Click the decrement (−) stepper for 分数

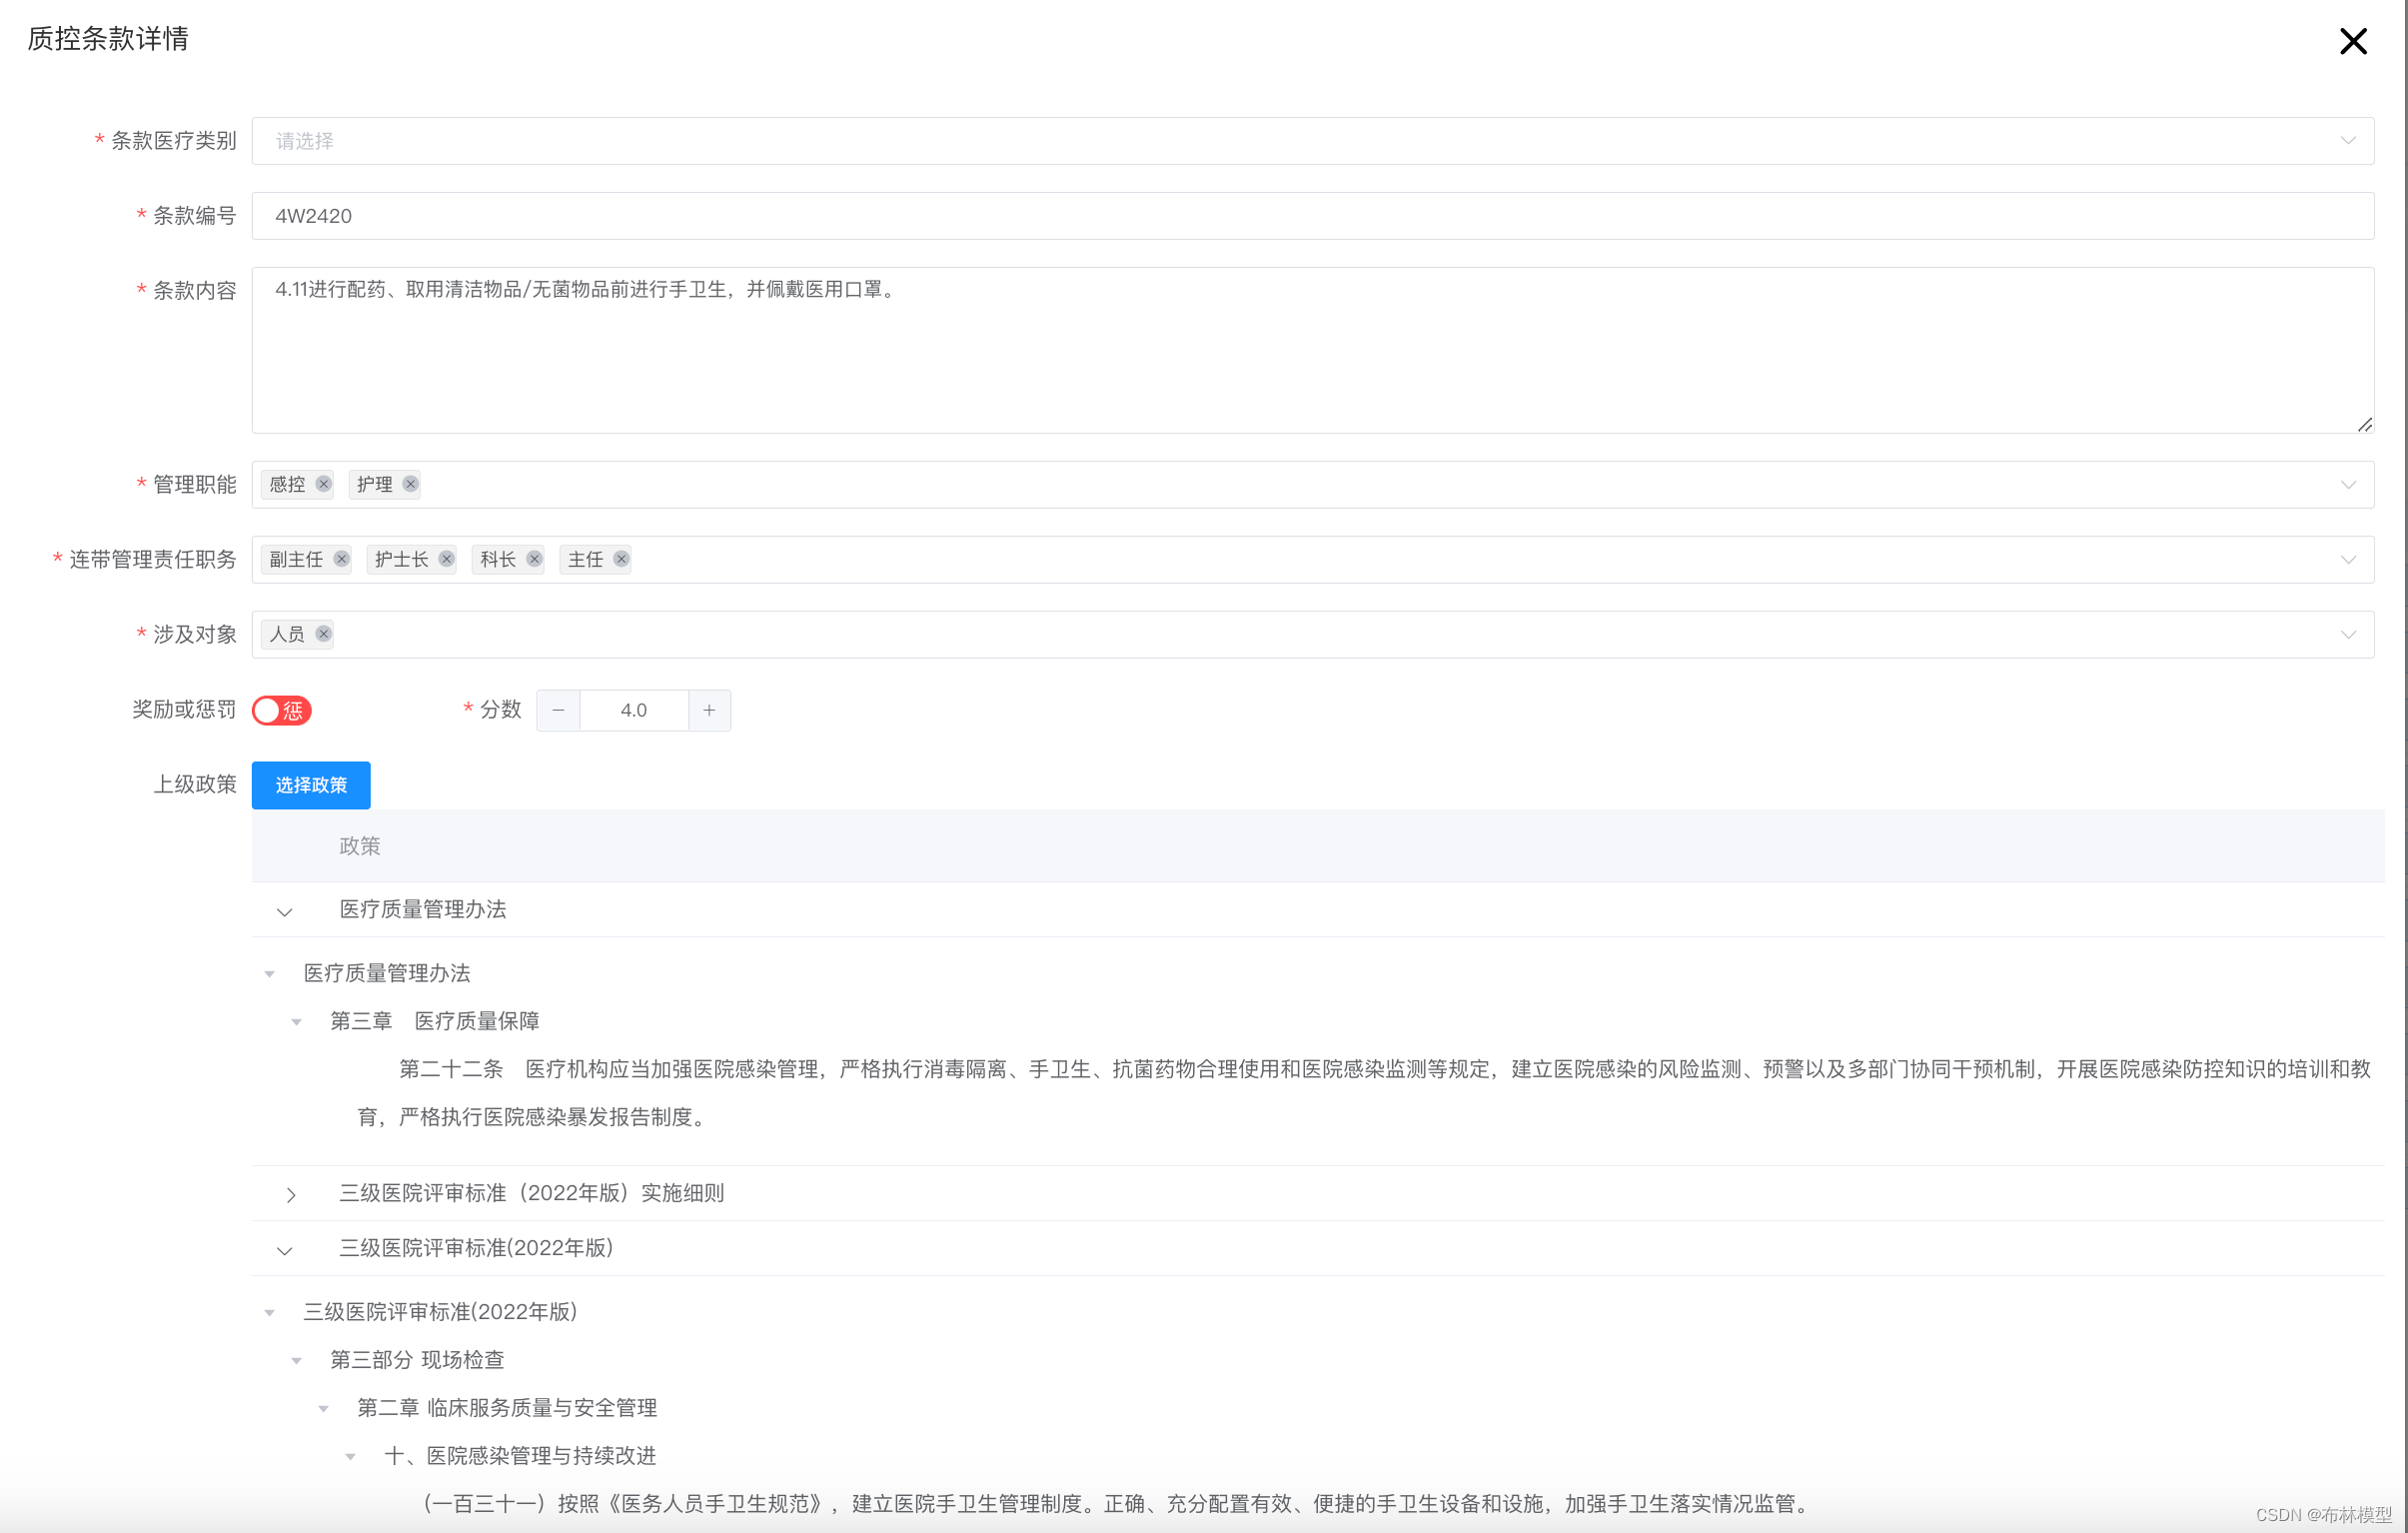pos(557,710)
